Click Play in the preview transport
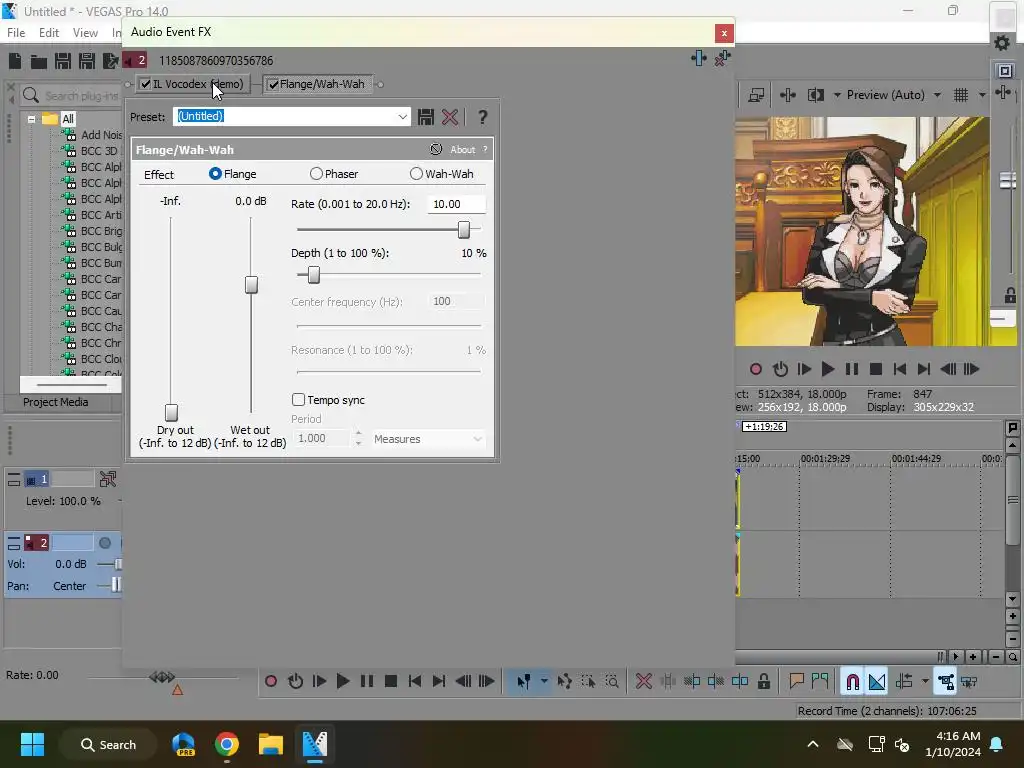The image size is (1024, 768). (827, 370)
